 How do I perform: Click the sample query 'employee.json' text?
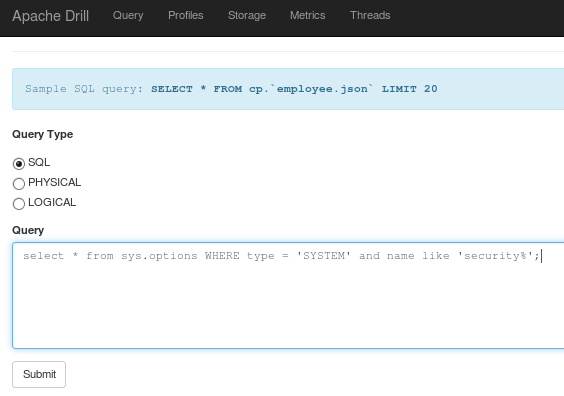point(322,89)
